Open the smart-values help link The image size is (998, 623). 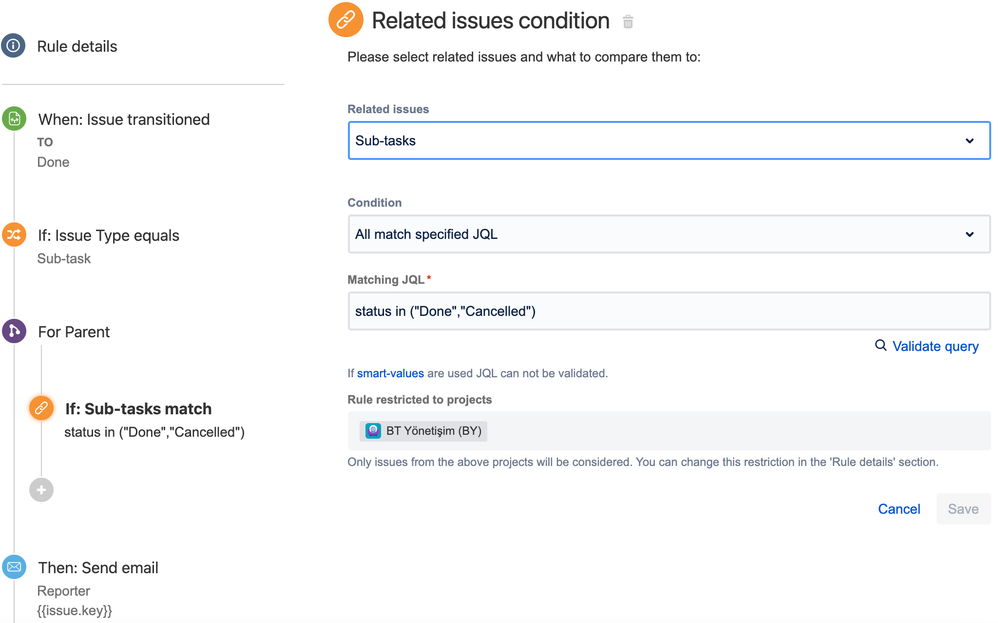390,373
